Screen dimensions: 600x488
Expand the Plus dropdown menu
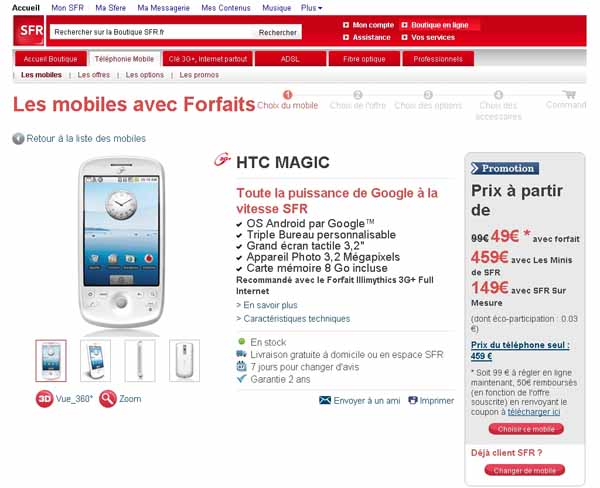tap(311, 8)
